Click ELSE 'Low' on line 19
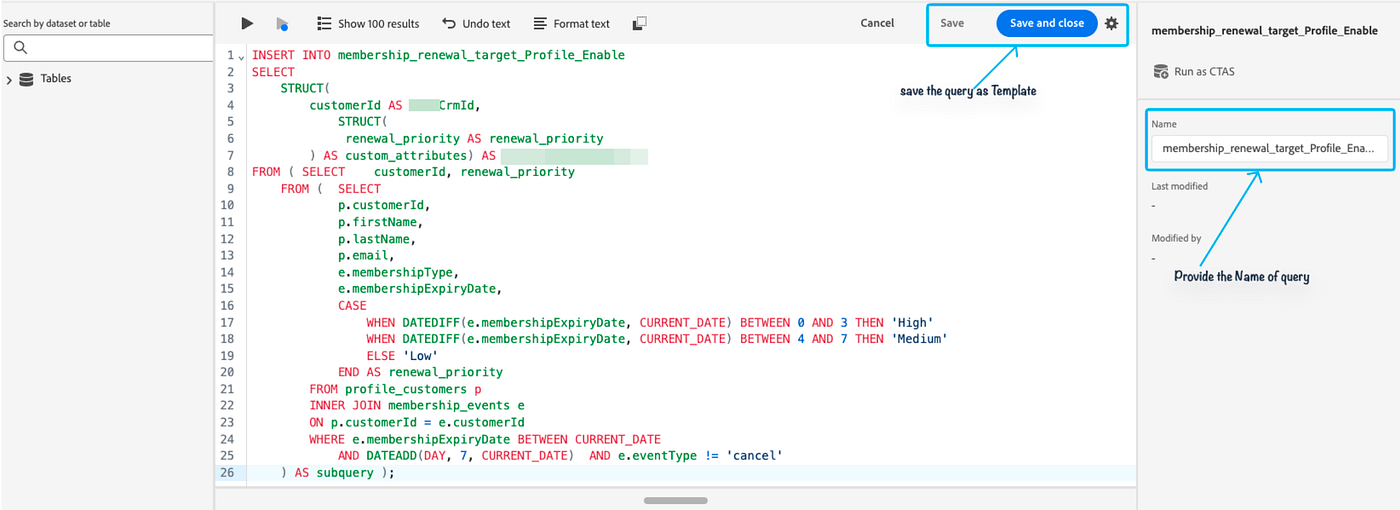Viewport: 1400px width, 510px height. [402, 355]
